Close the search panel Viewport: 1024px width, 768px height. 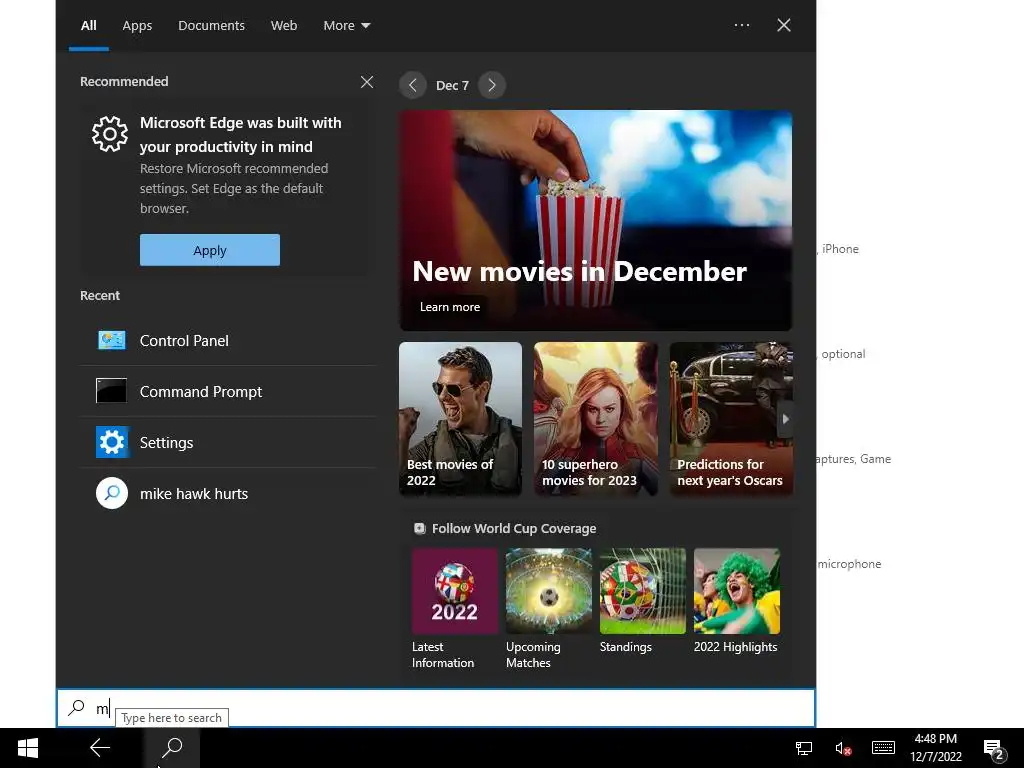tap(784, 25)
